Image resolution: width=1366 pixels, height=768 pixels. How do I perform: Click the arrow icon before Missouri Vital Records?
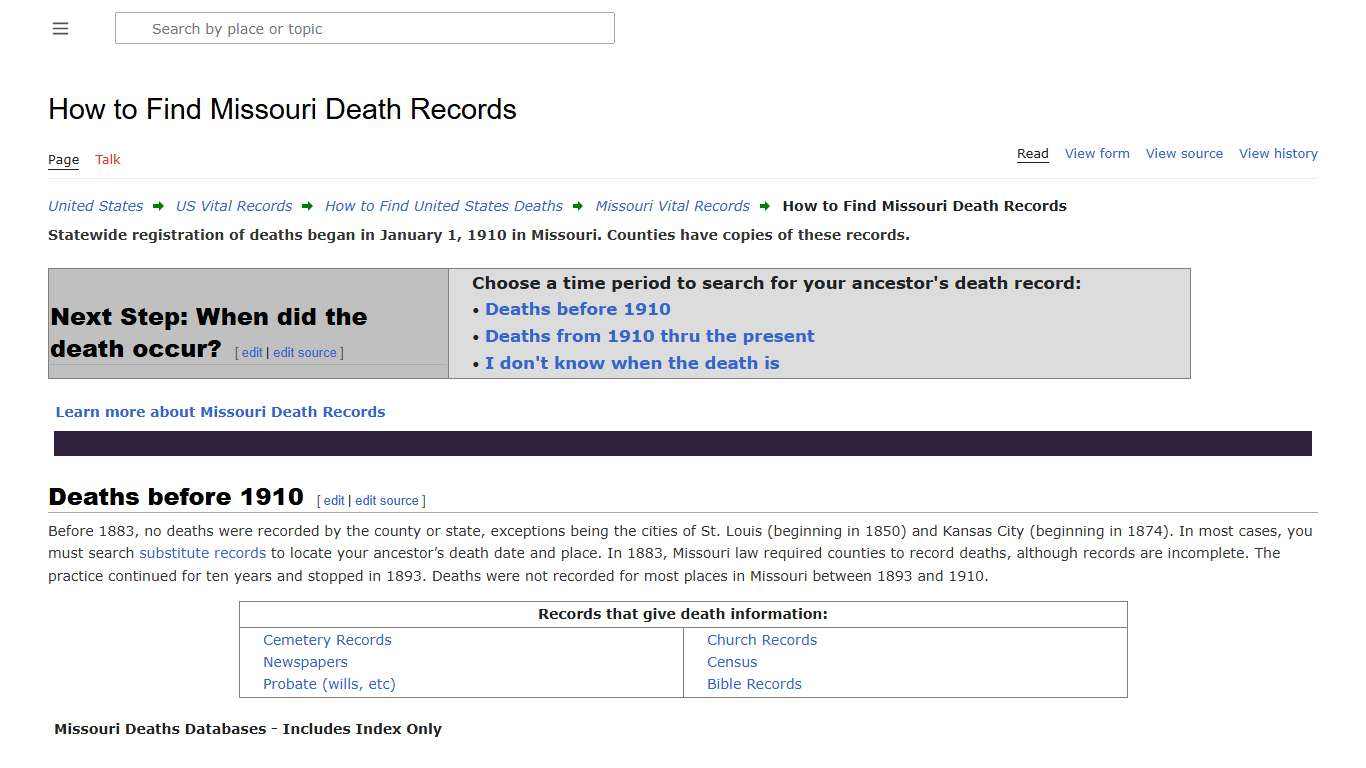pyautogui.click(x=577, y=206)
